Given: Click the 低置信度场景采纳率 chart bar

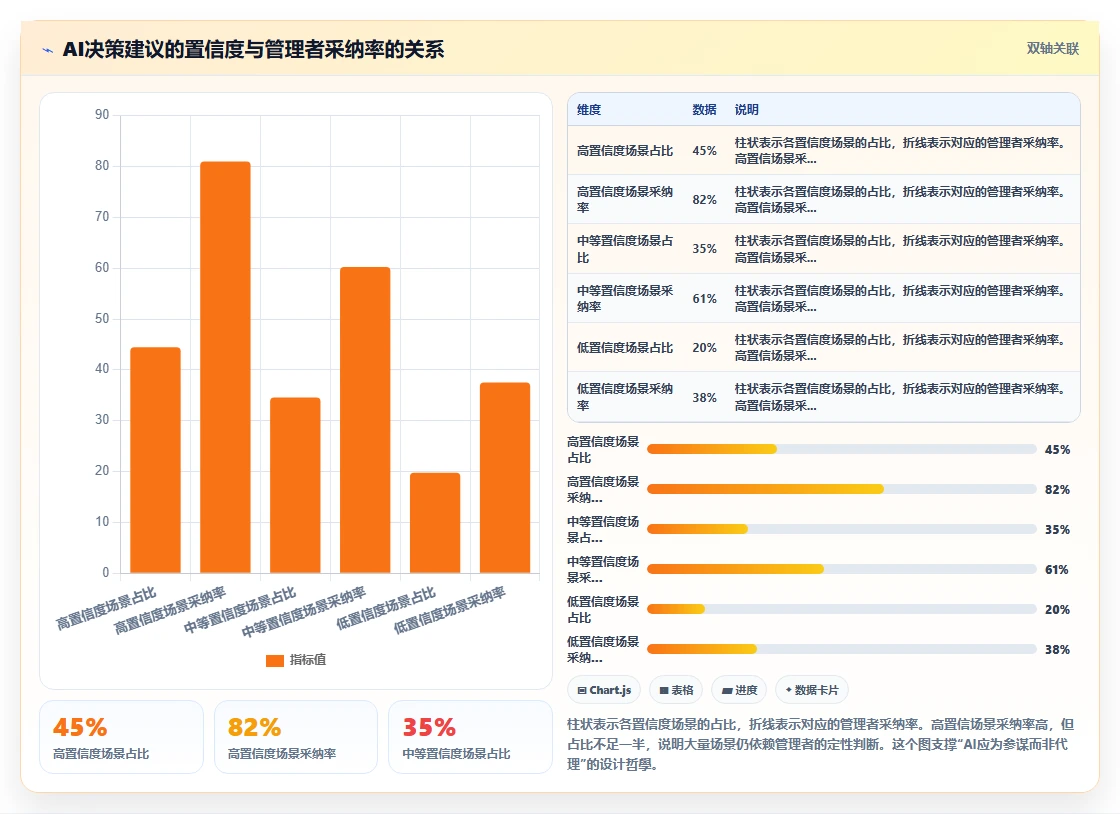Looking at the screenshot, I should coord(505,478).
